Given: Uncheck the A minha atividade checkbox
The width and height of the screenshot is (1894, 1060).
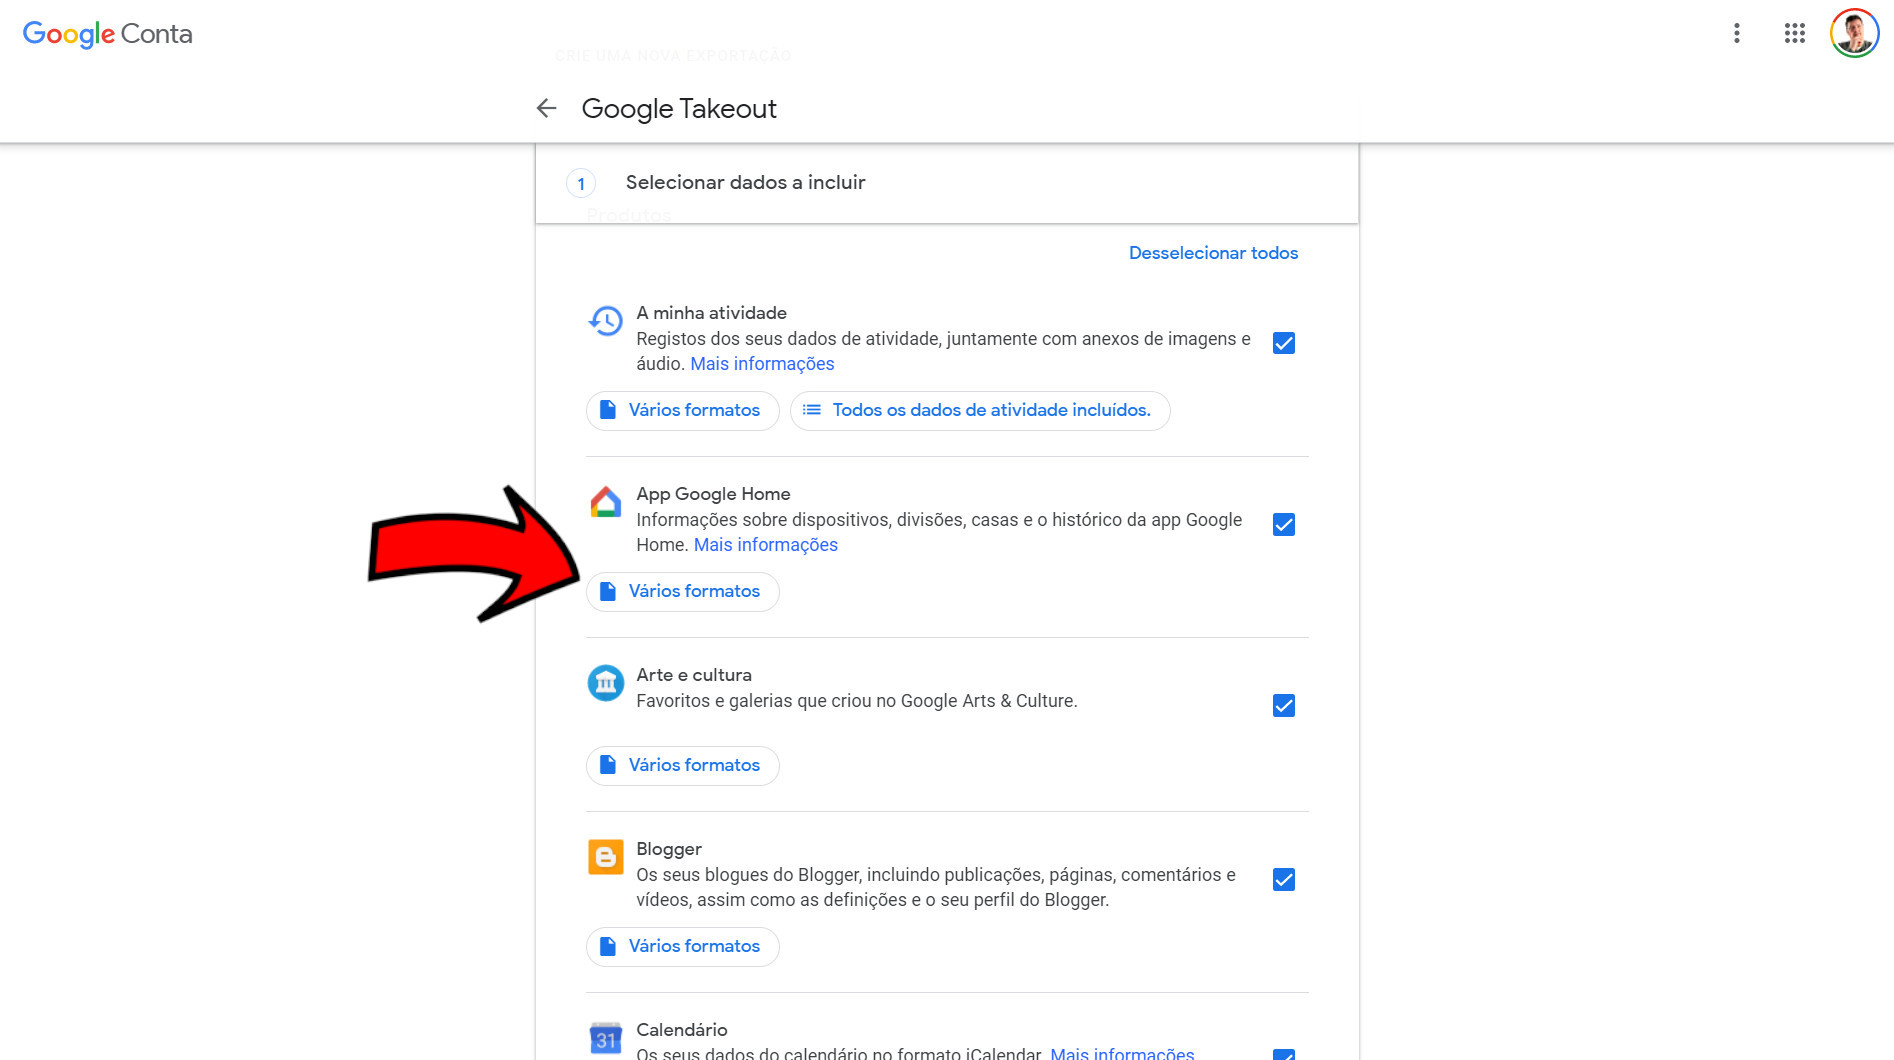Looking at the screenshot, I should pyautogui.click(x=1284, y=343).
